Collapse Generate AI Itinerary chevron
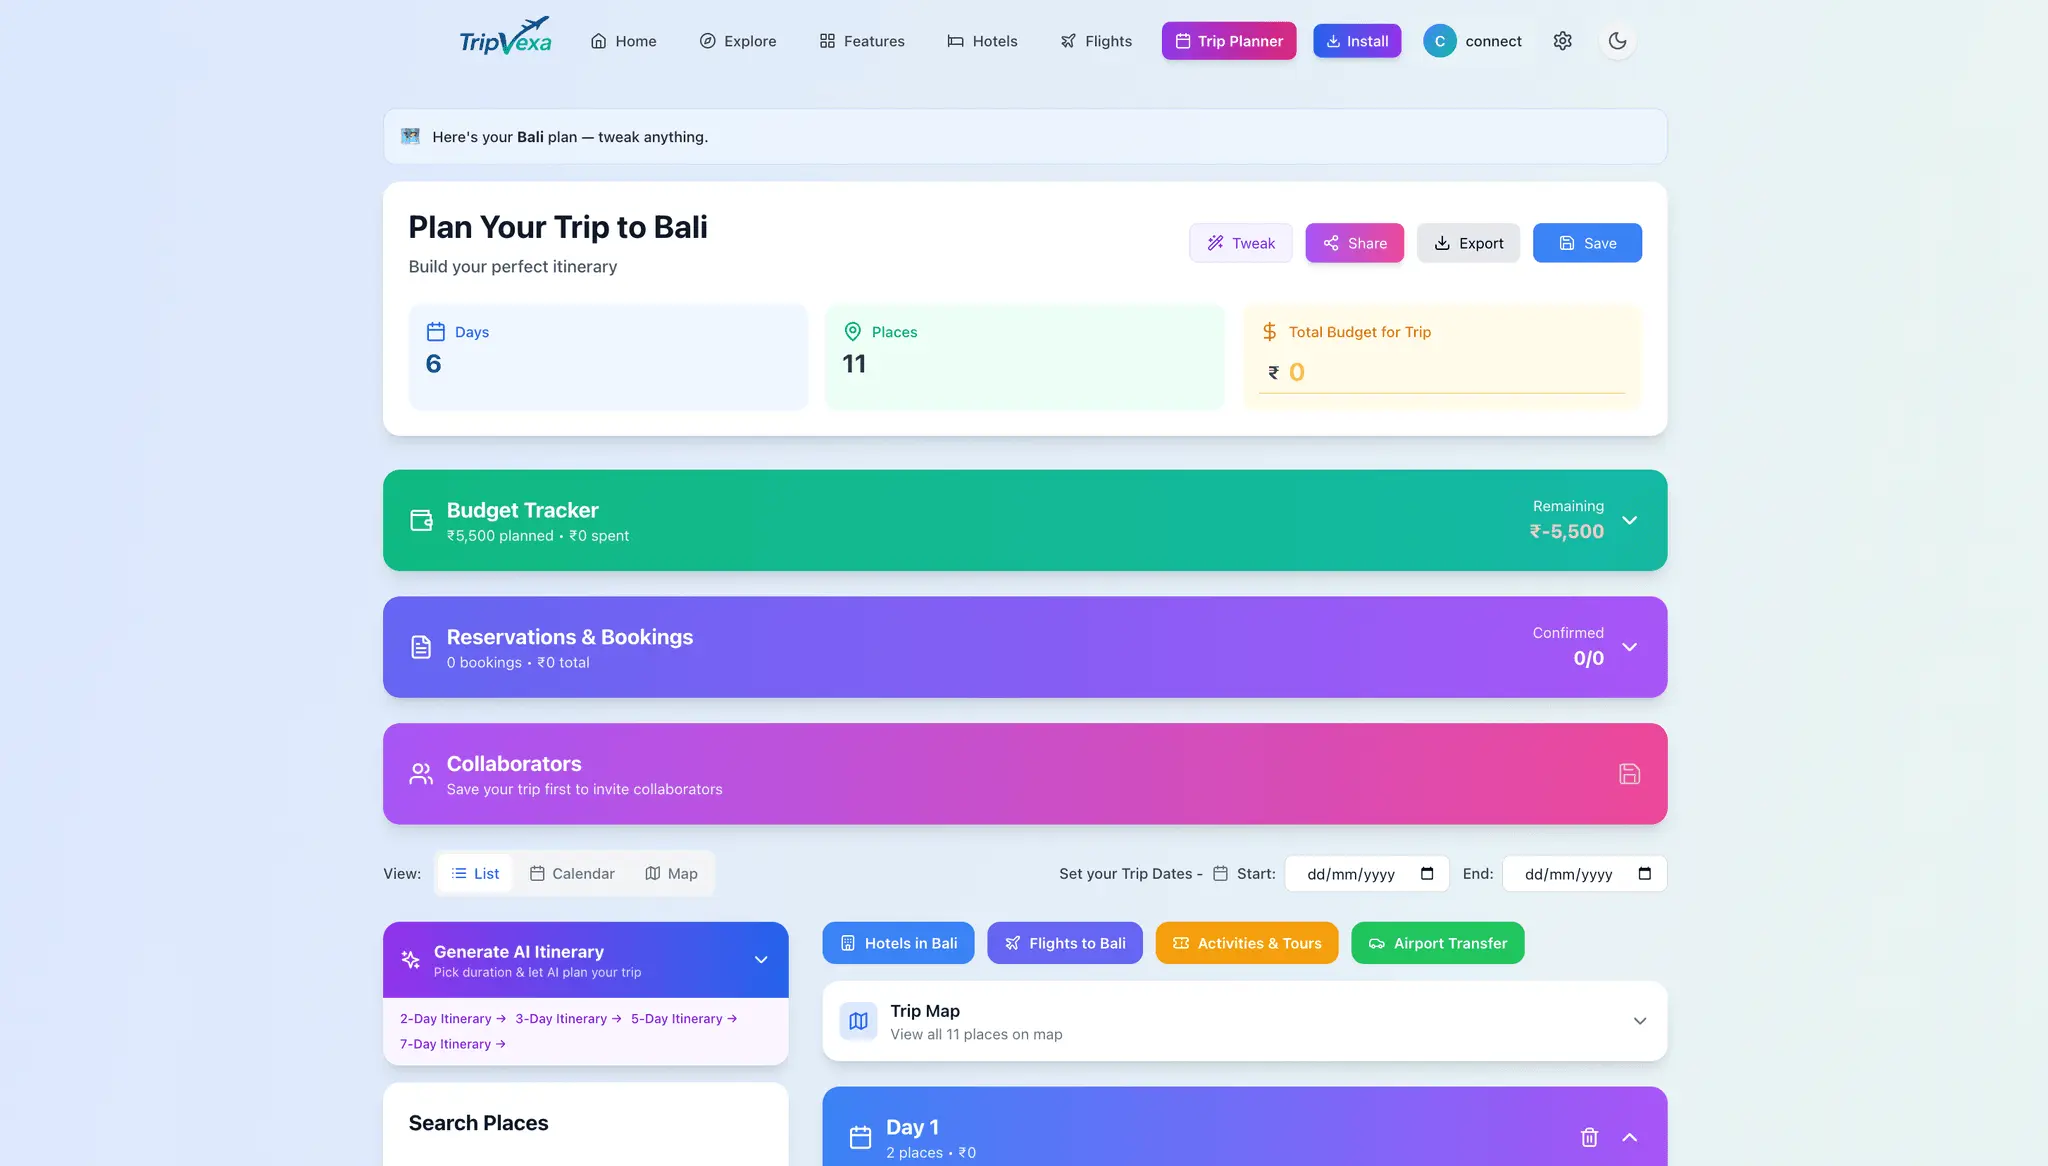Viewport: 2048px width, 1166px height. click(761, 960)
